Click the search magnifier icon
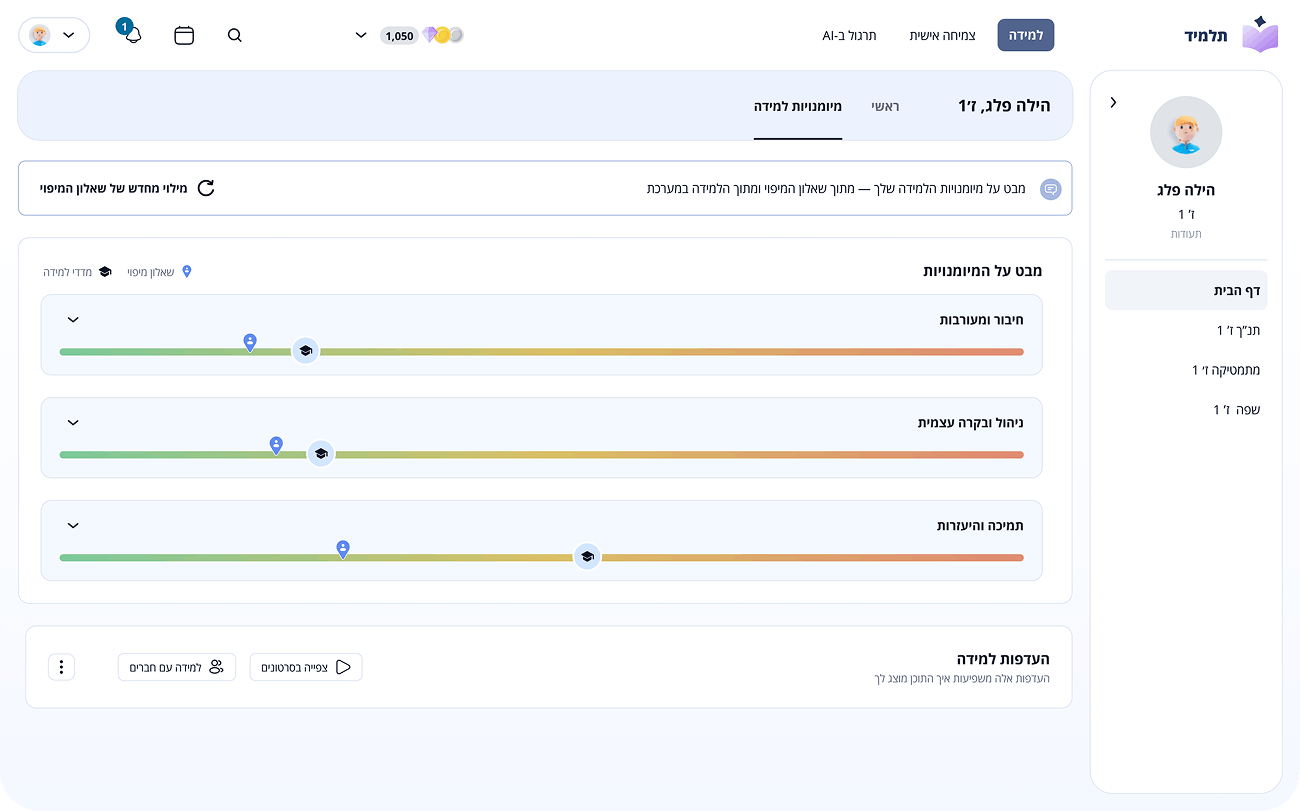The image size is (1300, 812). click(x=235, y=35)
